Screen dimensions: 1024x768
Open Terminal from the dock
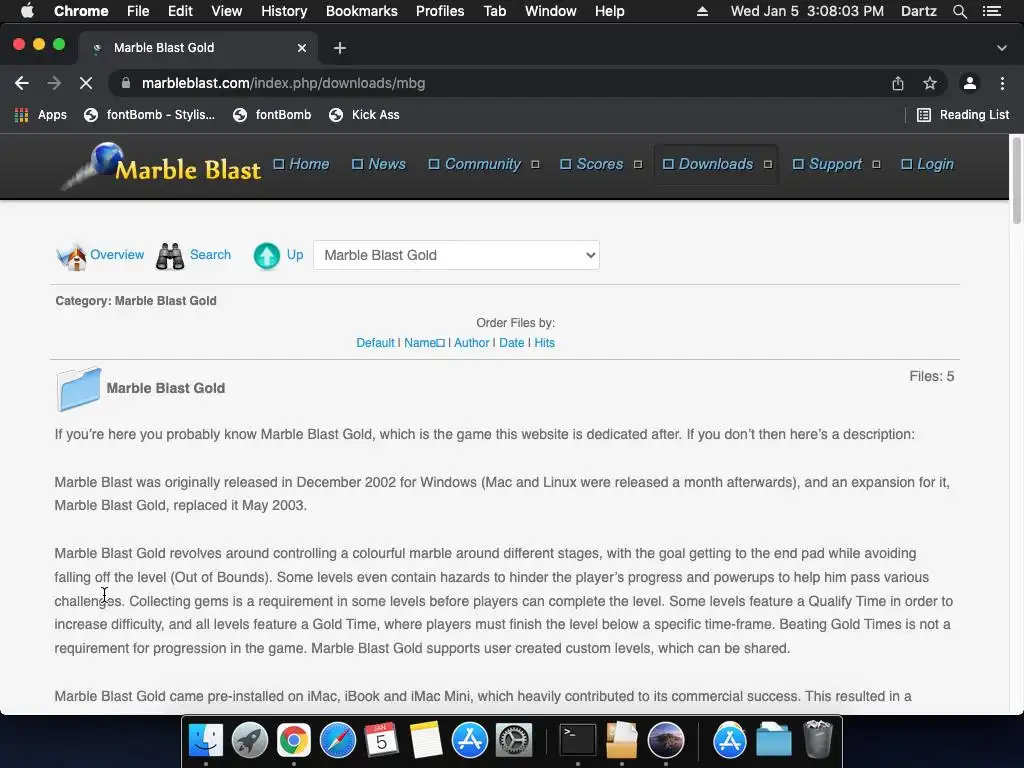coord(578,740)
